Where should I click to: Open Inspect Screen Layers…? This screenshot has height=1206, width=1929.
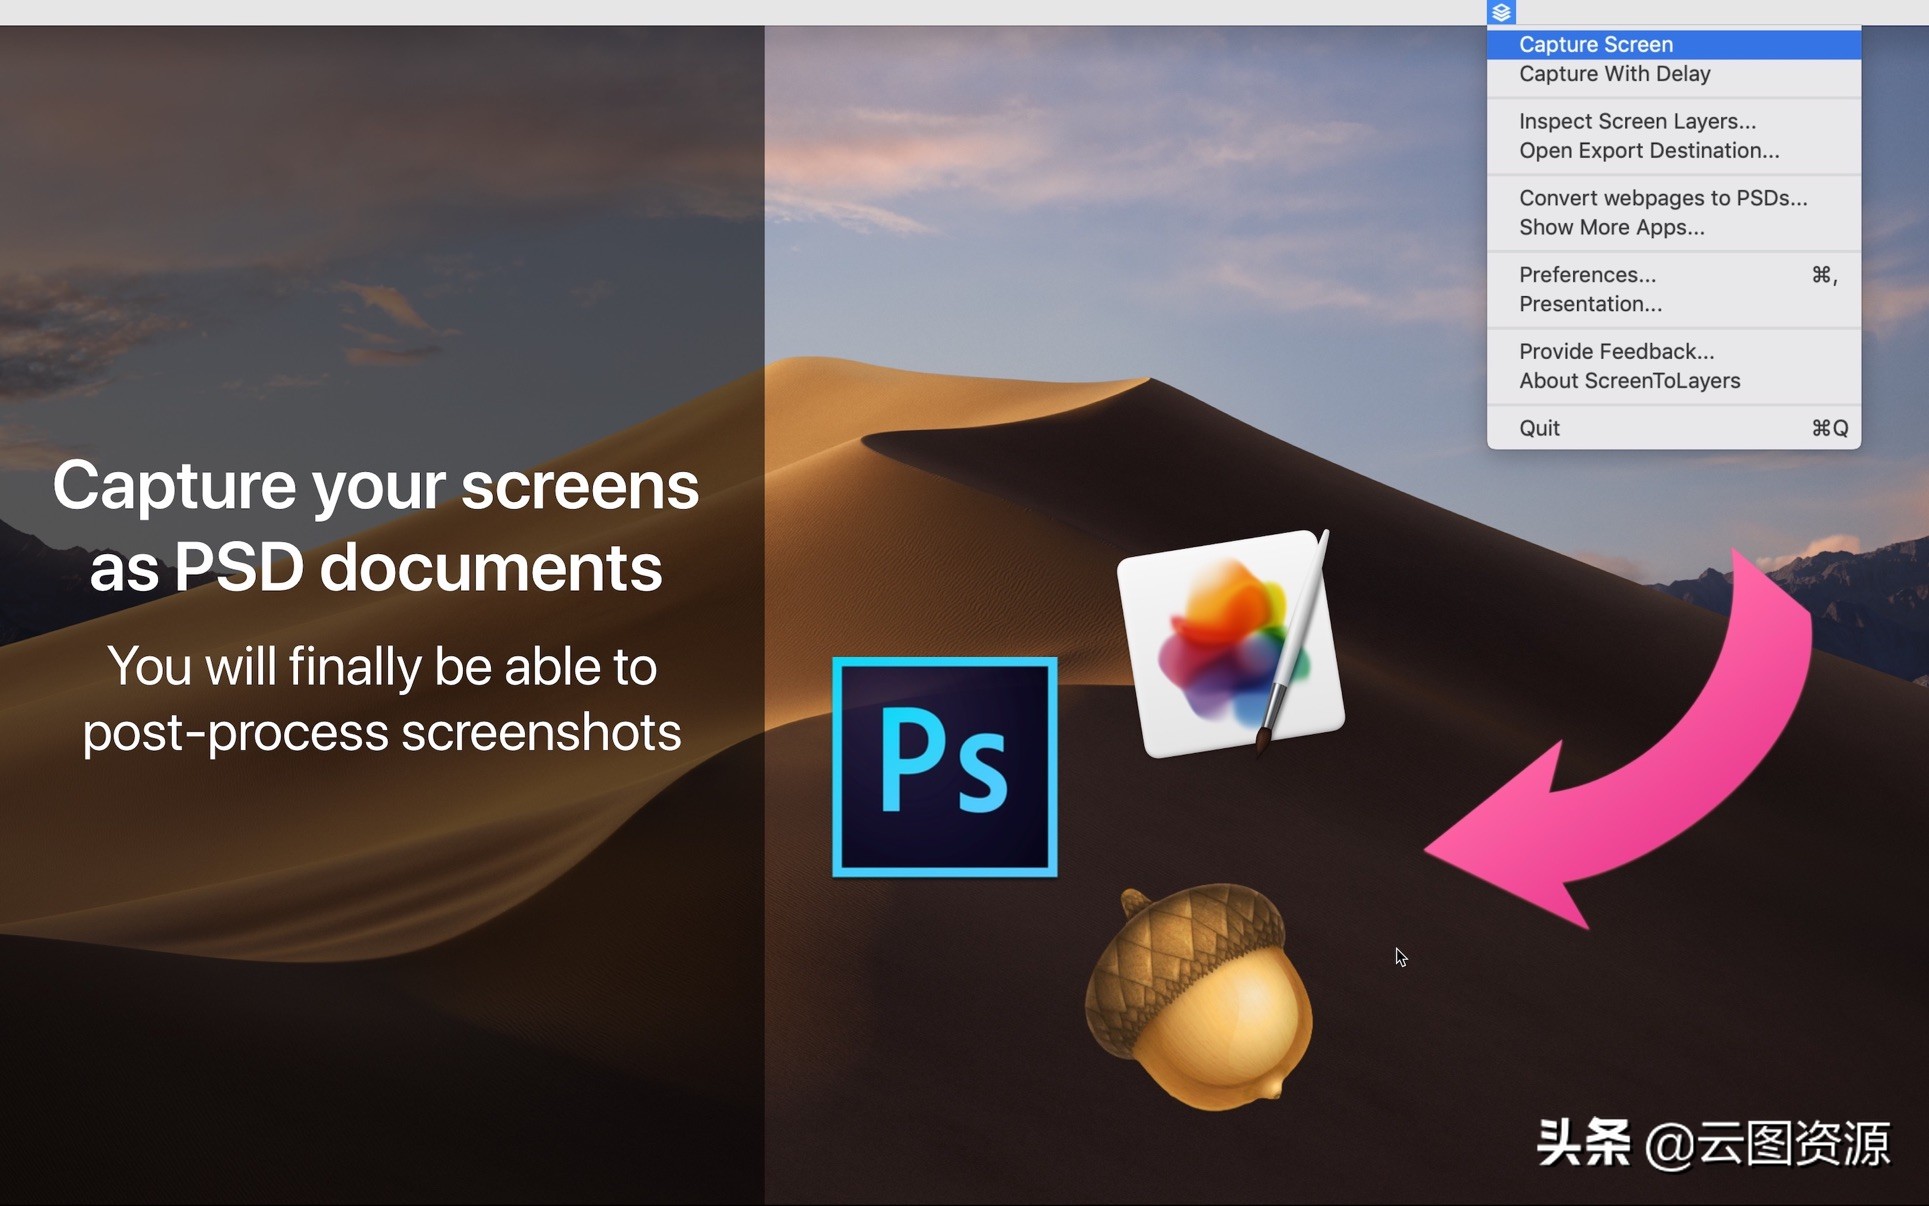point(1674,121)
